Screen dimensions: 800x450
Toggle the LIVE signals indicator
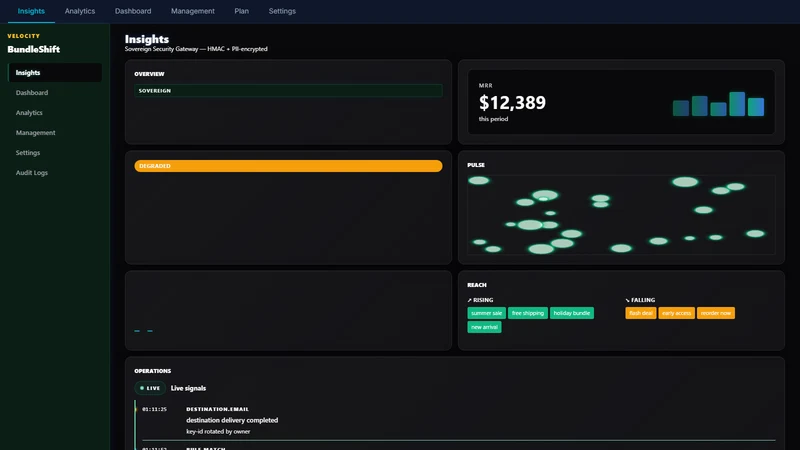pos(150,388)
